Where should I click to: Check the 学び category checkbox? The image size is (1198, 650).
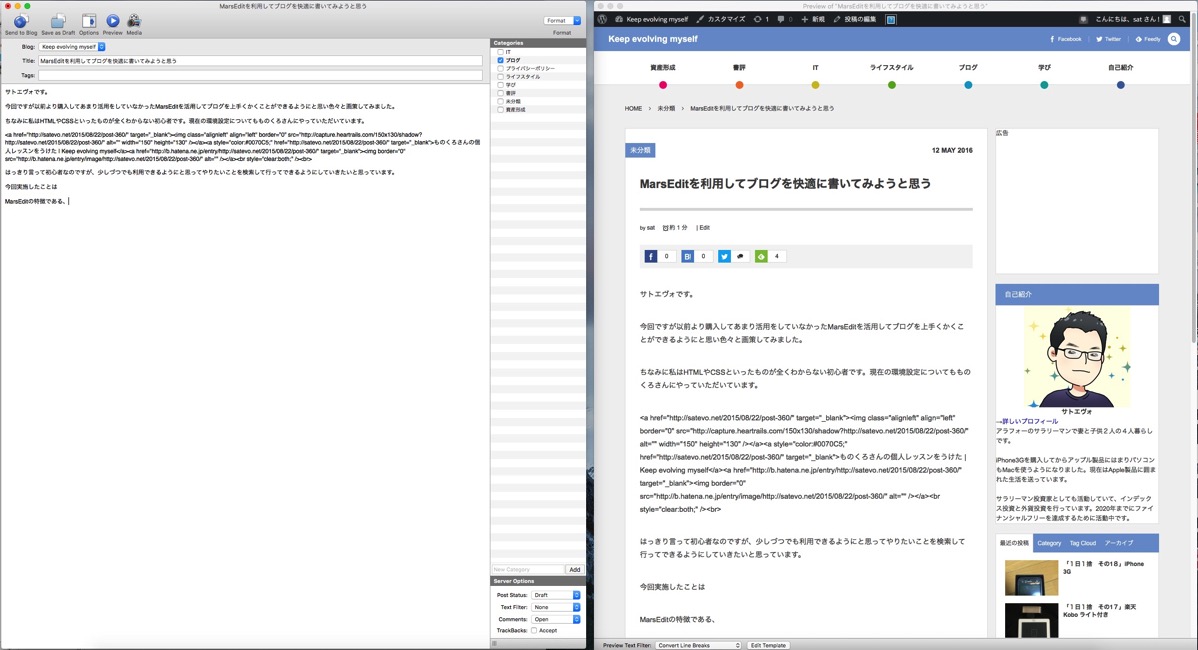[500, 85]
